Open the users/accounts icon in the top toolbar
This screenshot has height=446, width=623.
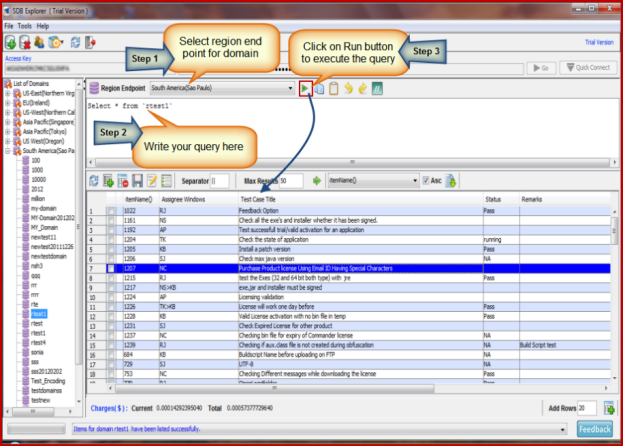click(x=39, y=42)
